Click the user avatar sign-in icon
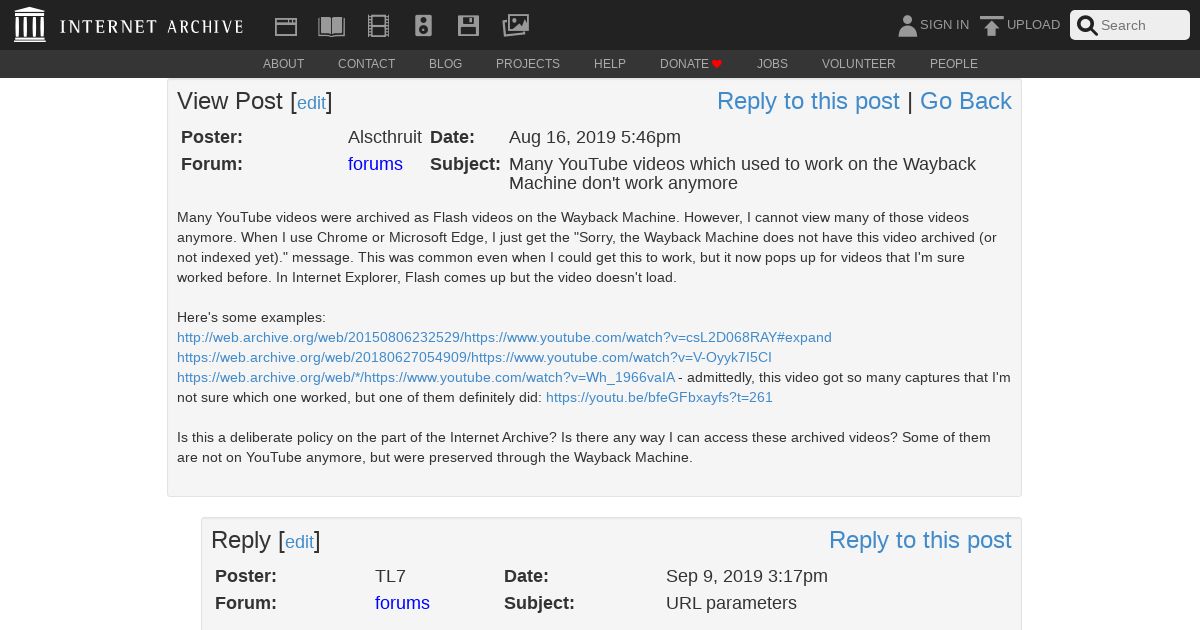This screenshot has height=630, width=1200. pos(907,25)
